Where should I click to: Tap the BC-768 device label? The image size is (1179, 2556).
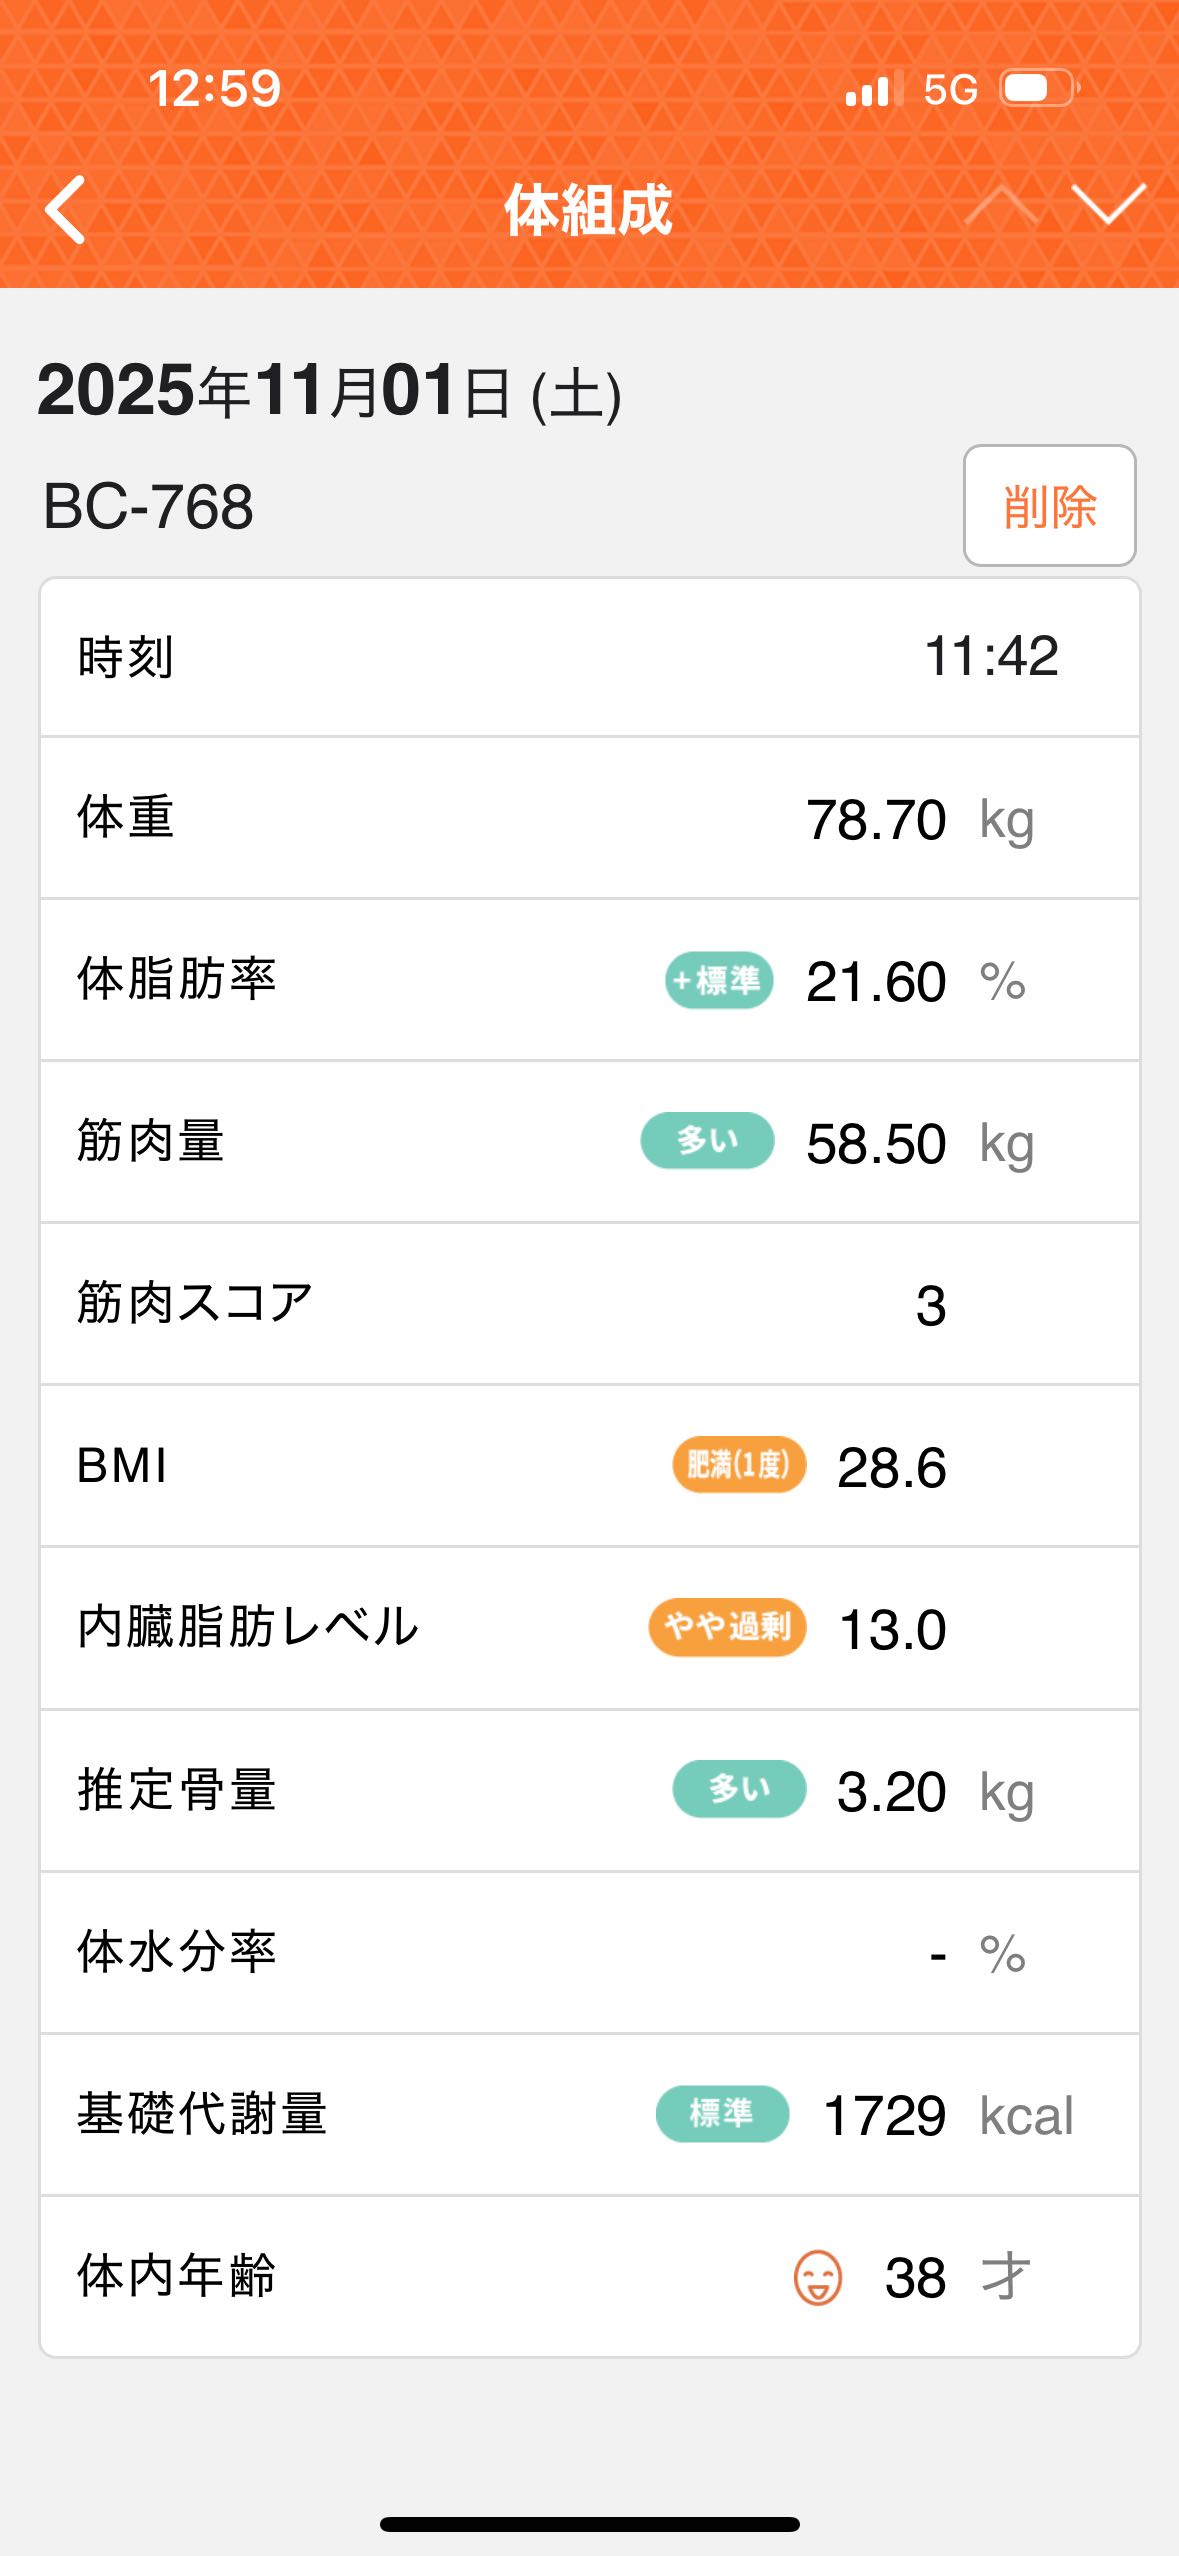148,506
